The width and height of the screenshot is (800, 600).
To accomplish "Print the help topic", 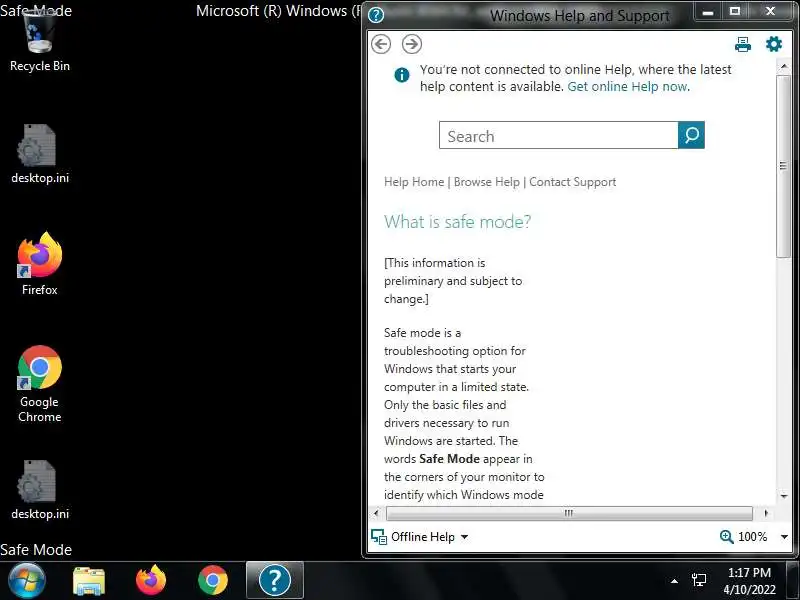I will (743, 44).
